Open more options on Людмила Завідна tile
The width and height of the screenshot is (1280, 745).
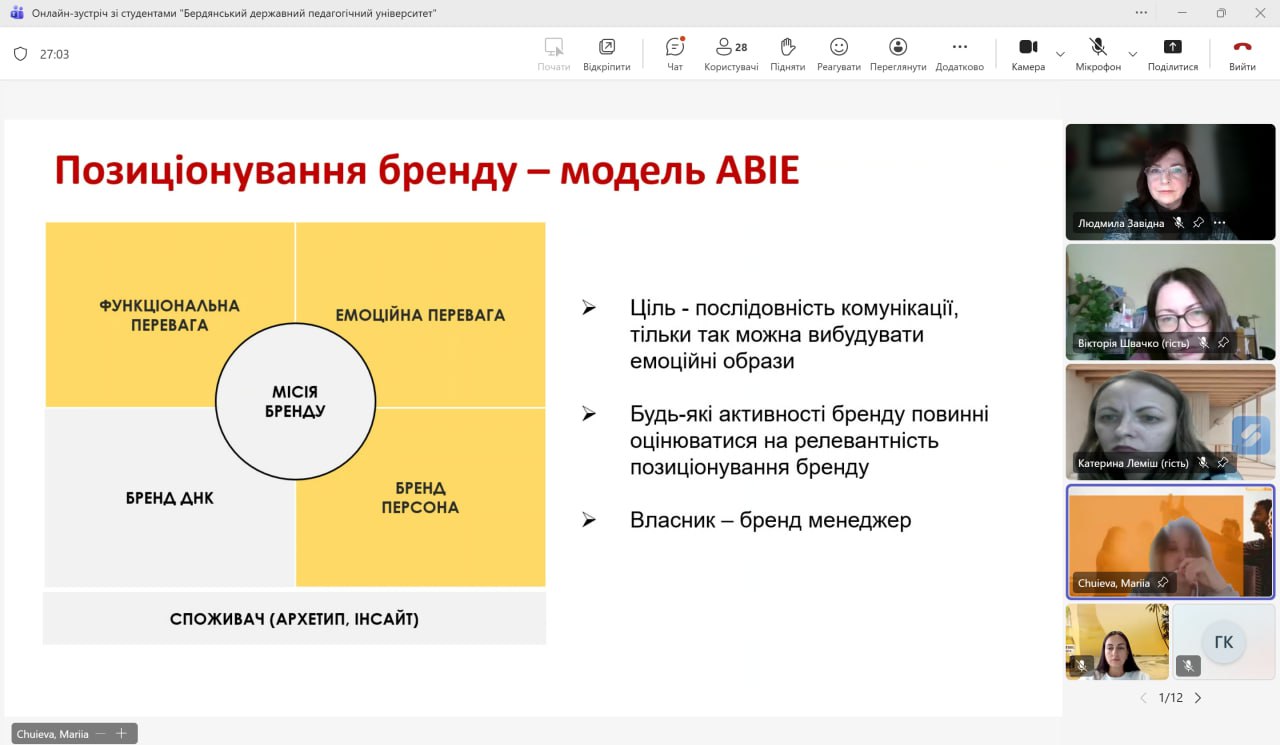pyautogui.click(x=1219, y=223)
